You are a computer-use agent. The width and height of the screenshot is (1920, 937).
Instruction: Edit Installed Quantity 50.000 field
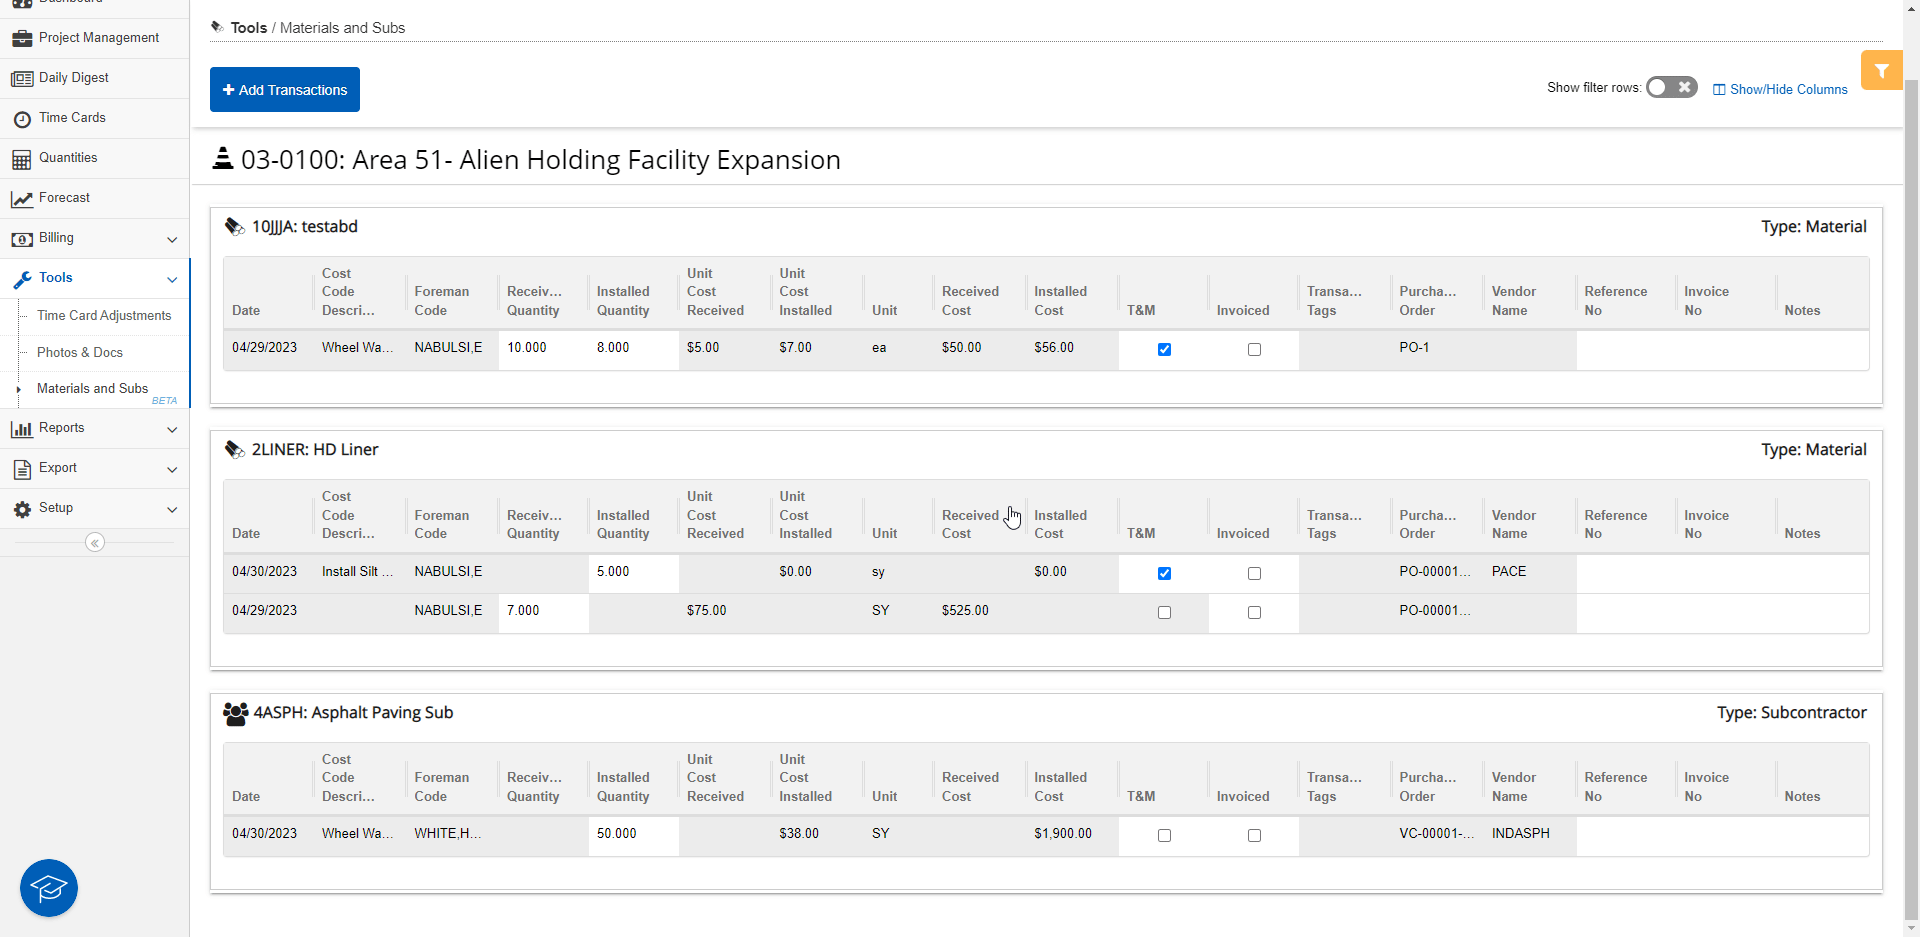(x=633, y=834)
